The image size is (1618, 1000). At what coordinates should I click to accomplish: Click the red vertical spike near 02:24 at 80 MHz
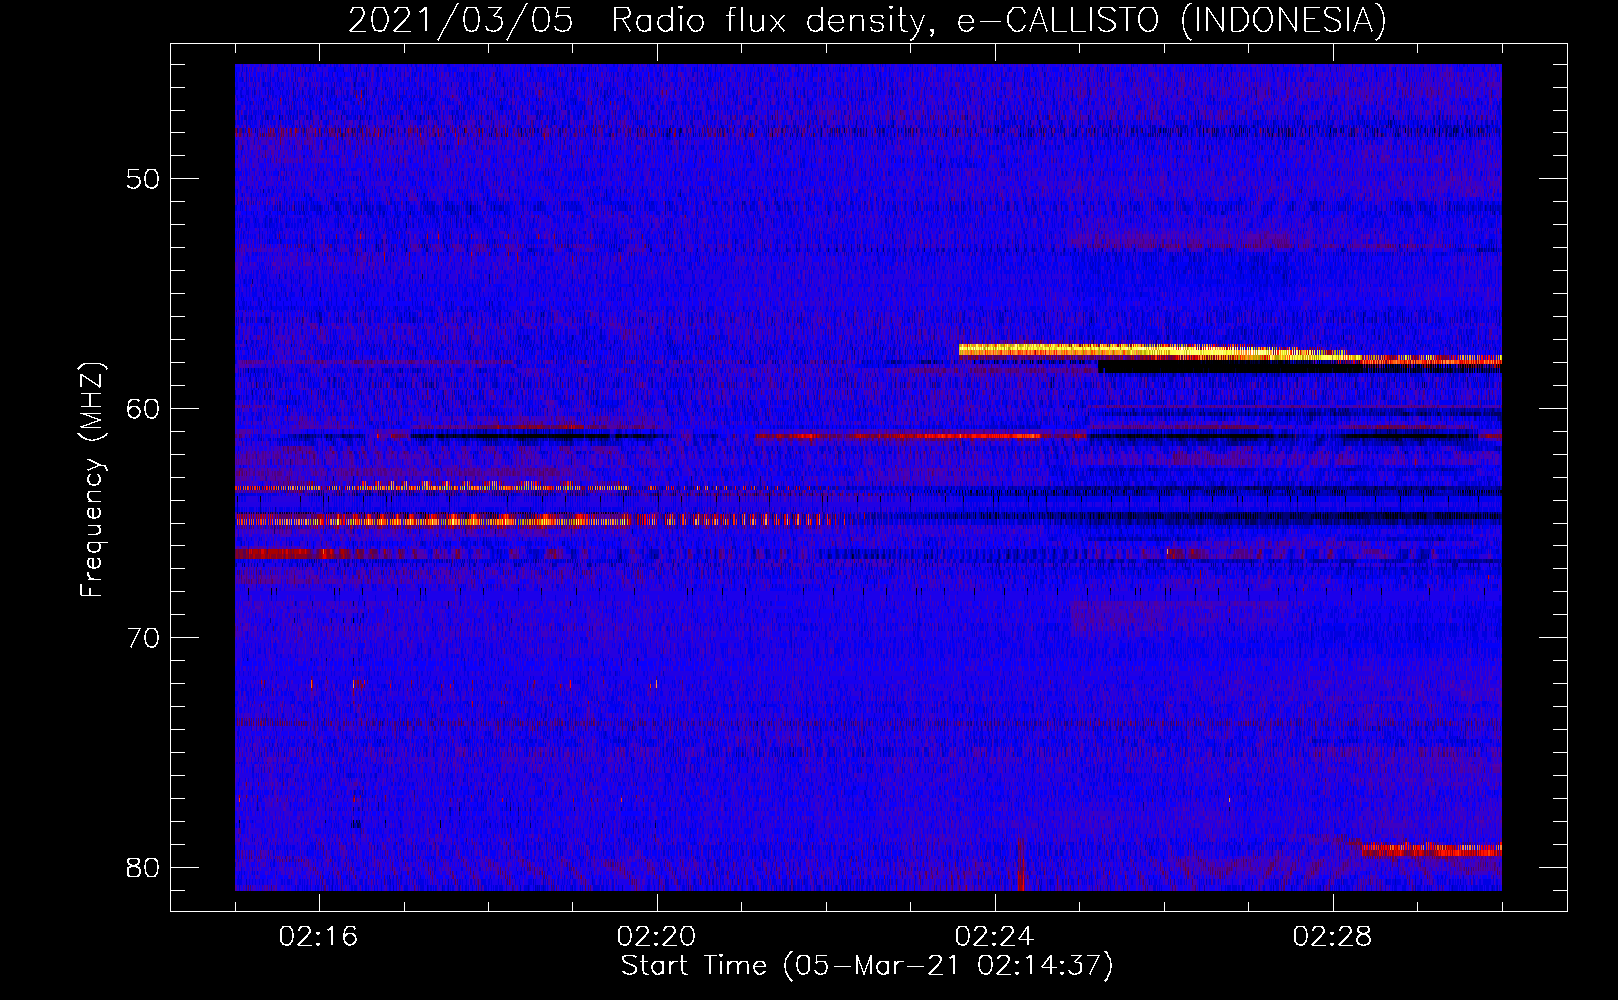[1020, 863]
